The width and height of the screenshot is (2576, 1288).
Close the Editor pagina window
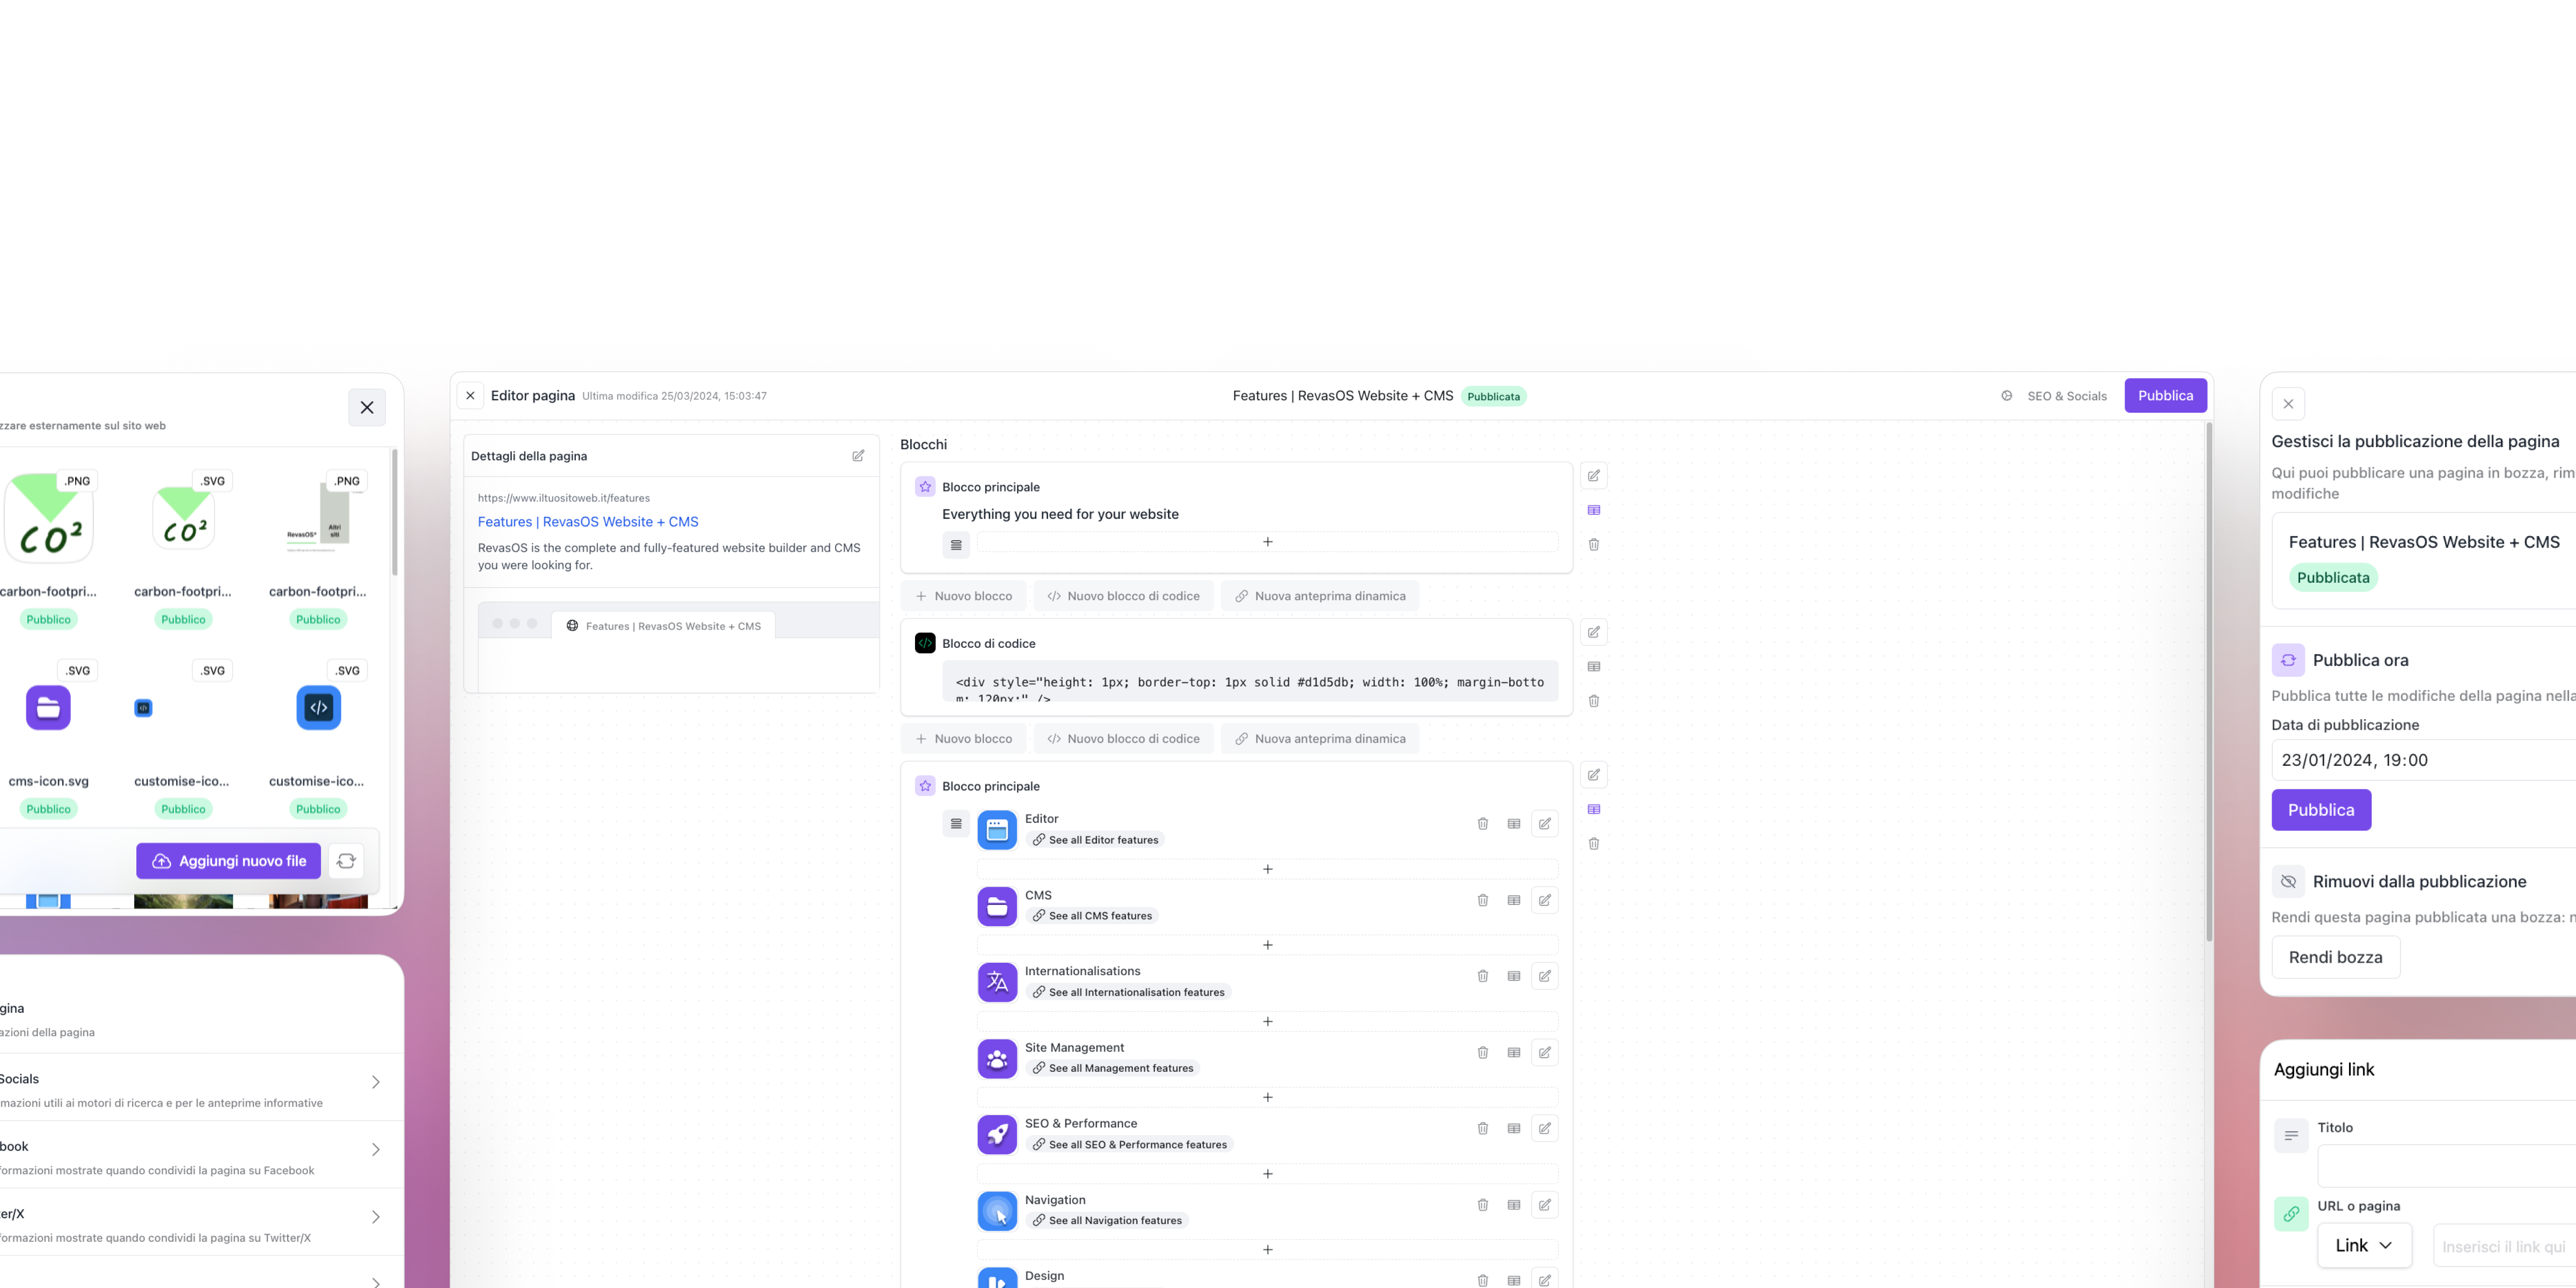point(470,396)
